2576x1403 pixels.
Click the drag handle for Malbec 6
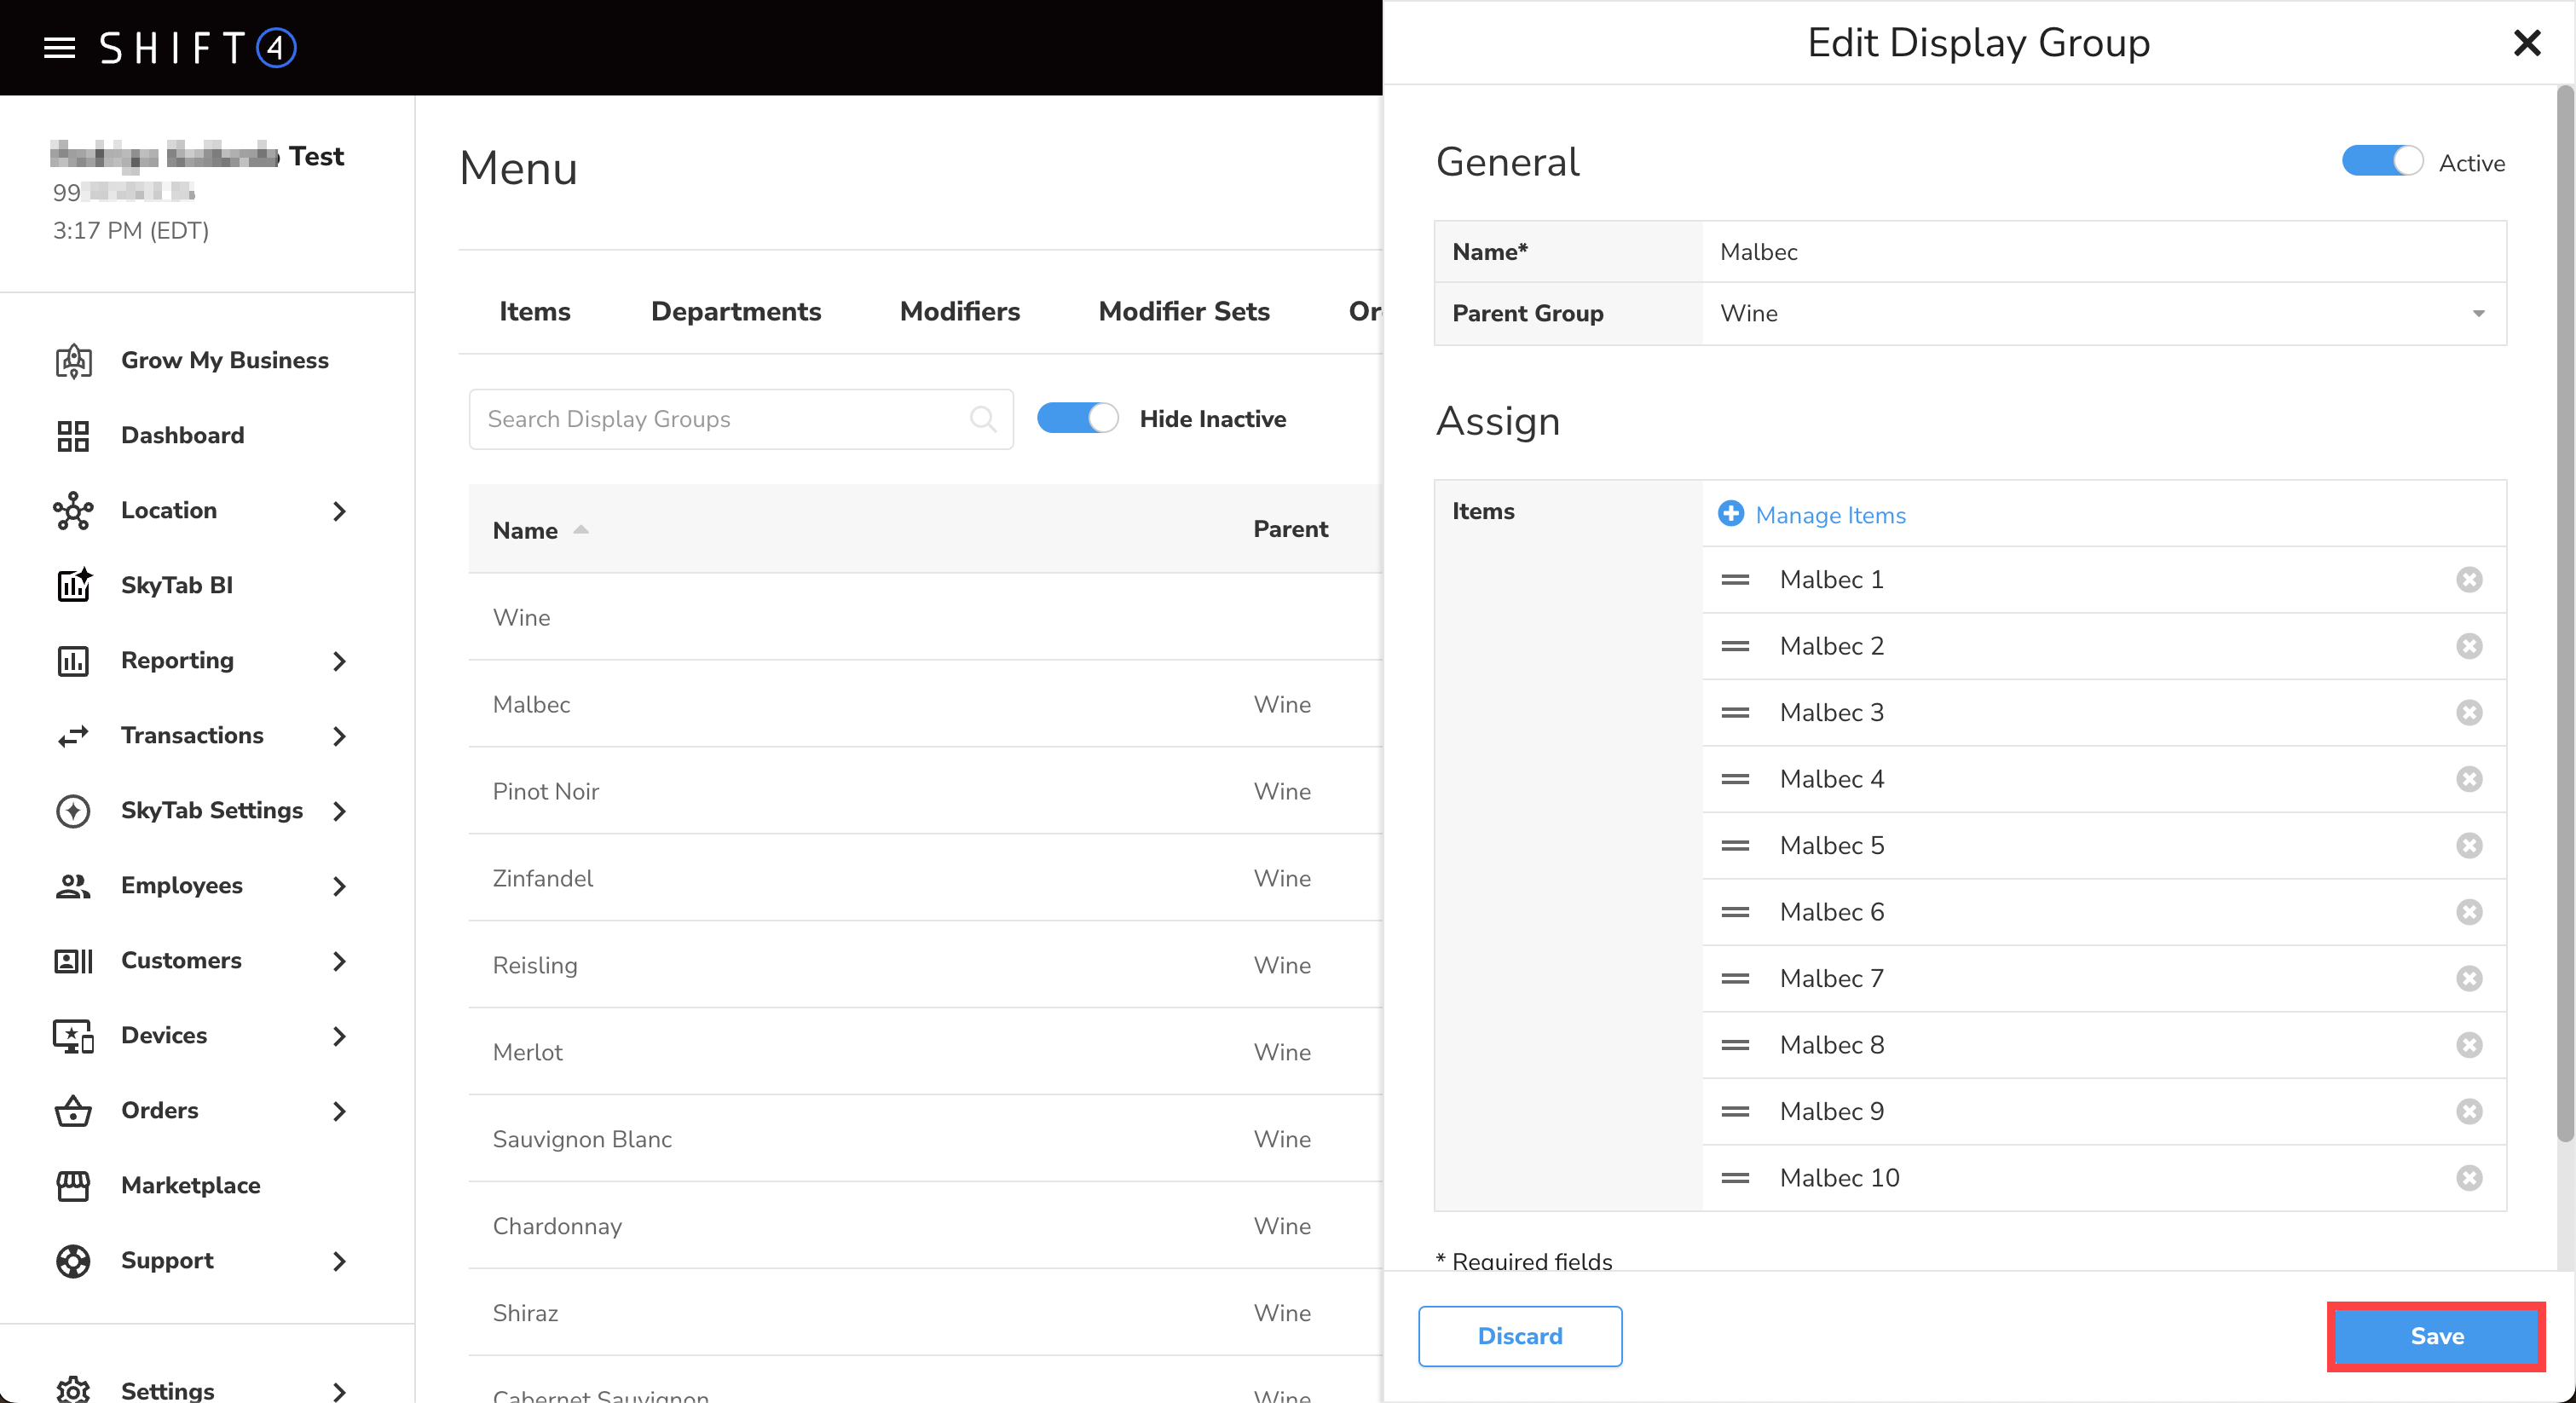[x=1735, y=912]
